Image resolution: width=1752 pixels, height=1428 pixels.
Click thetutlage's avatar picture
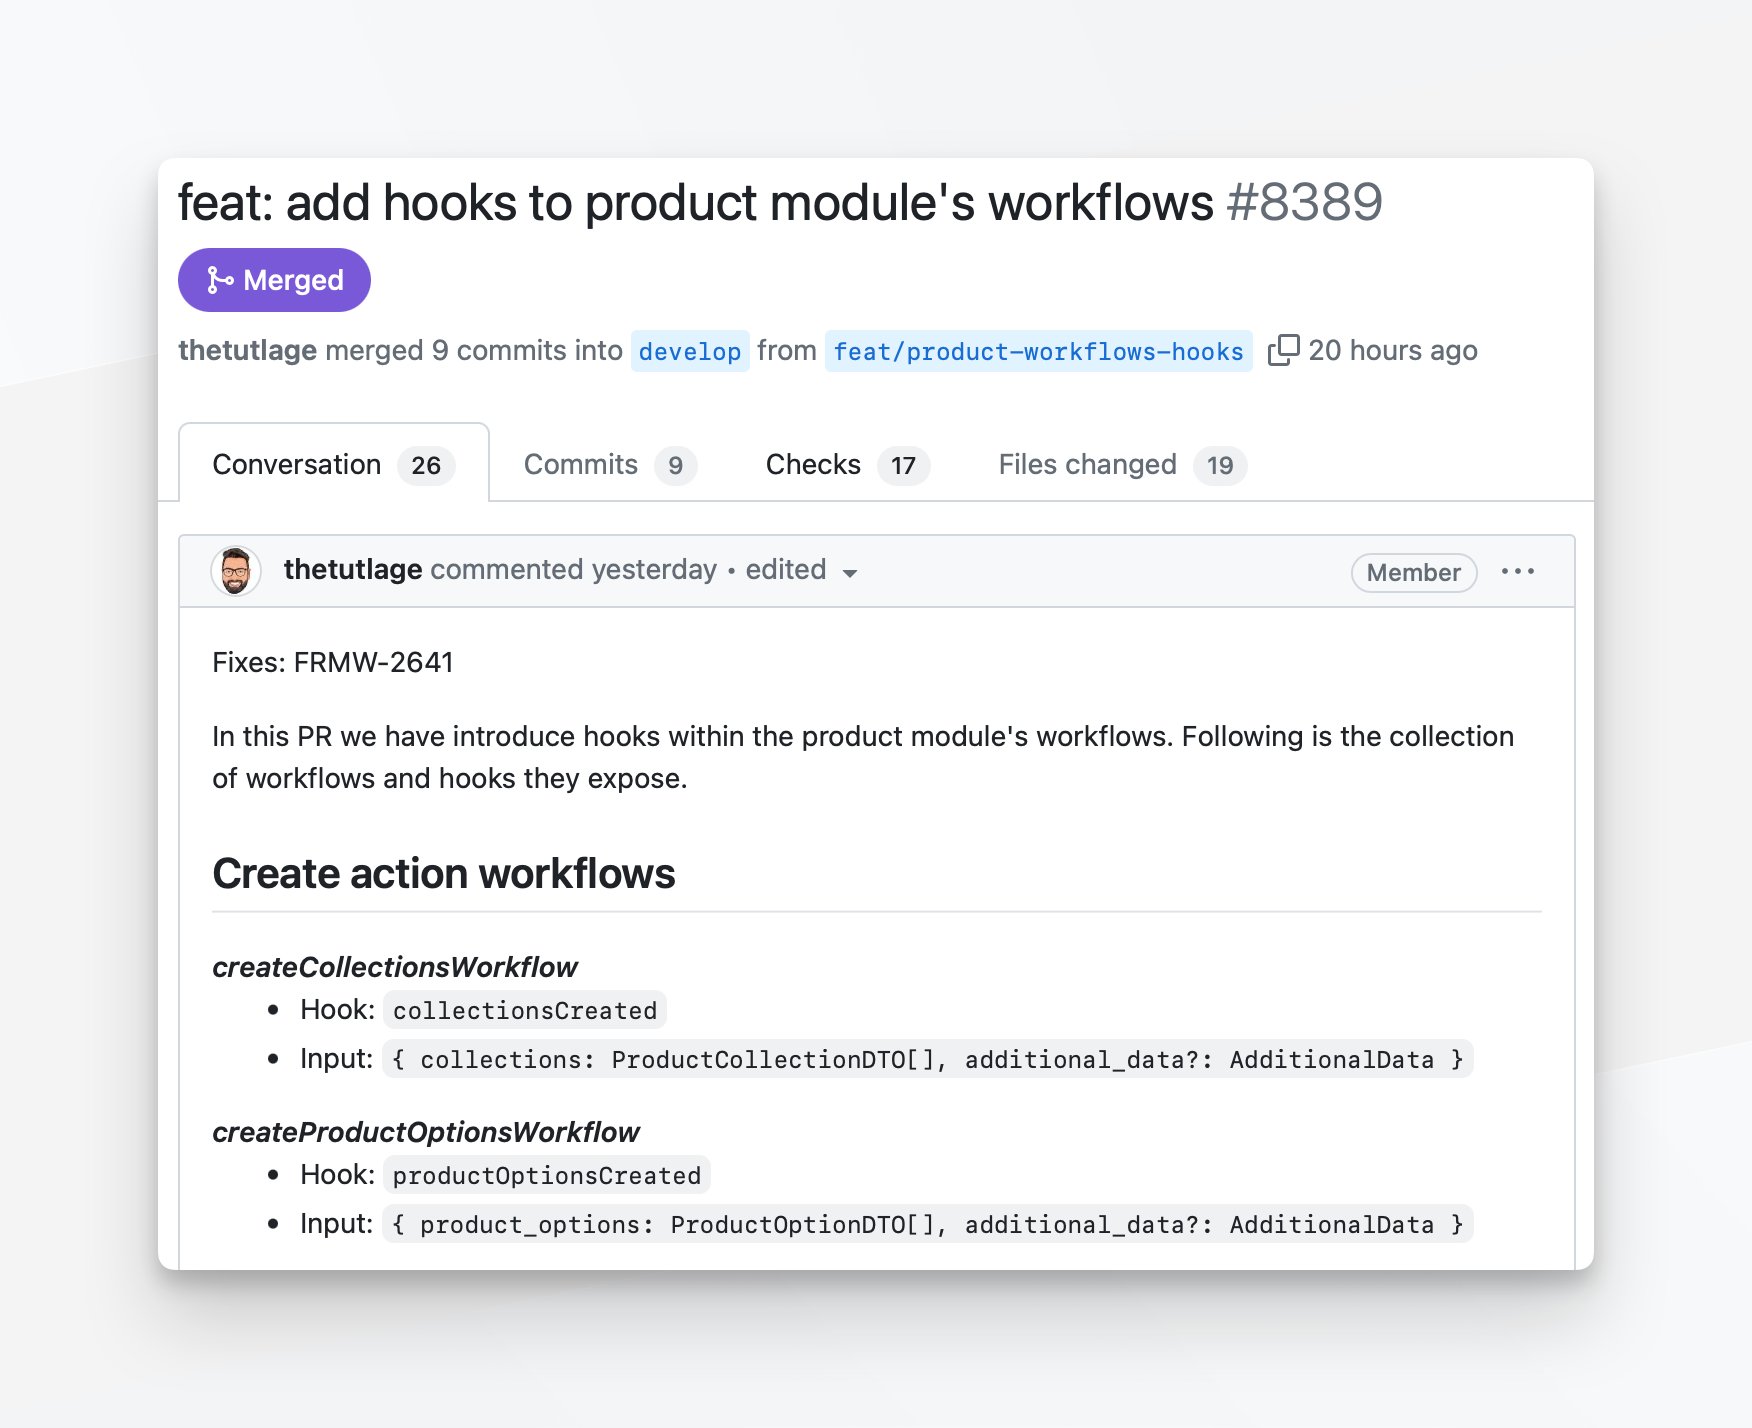click(236, 571)
